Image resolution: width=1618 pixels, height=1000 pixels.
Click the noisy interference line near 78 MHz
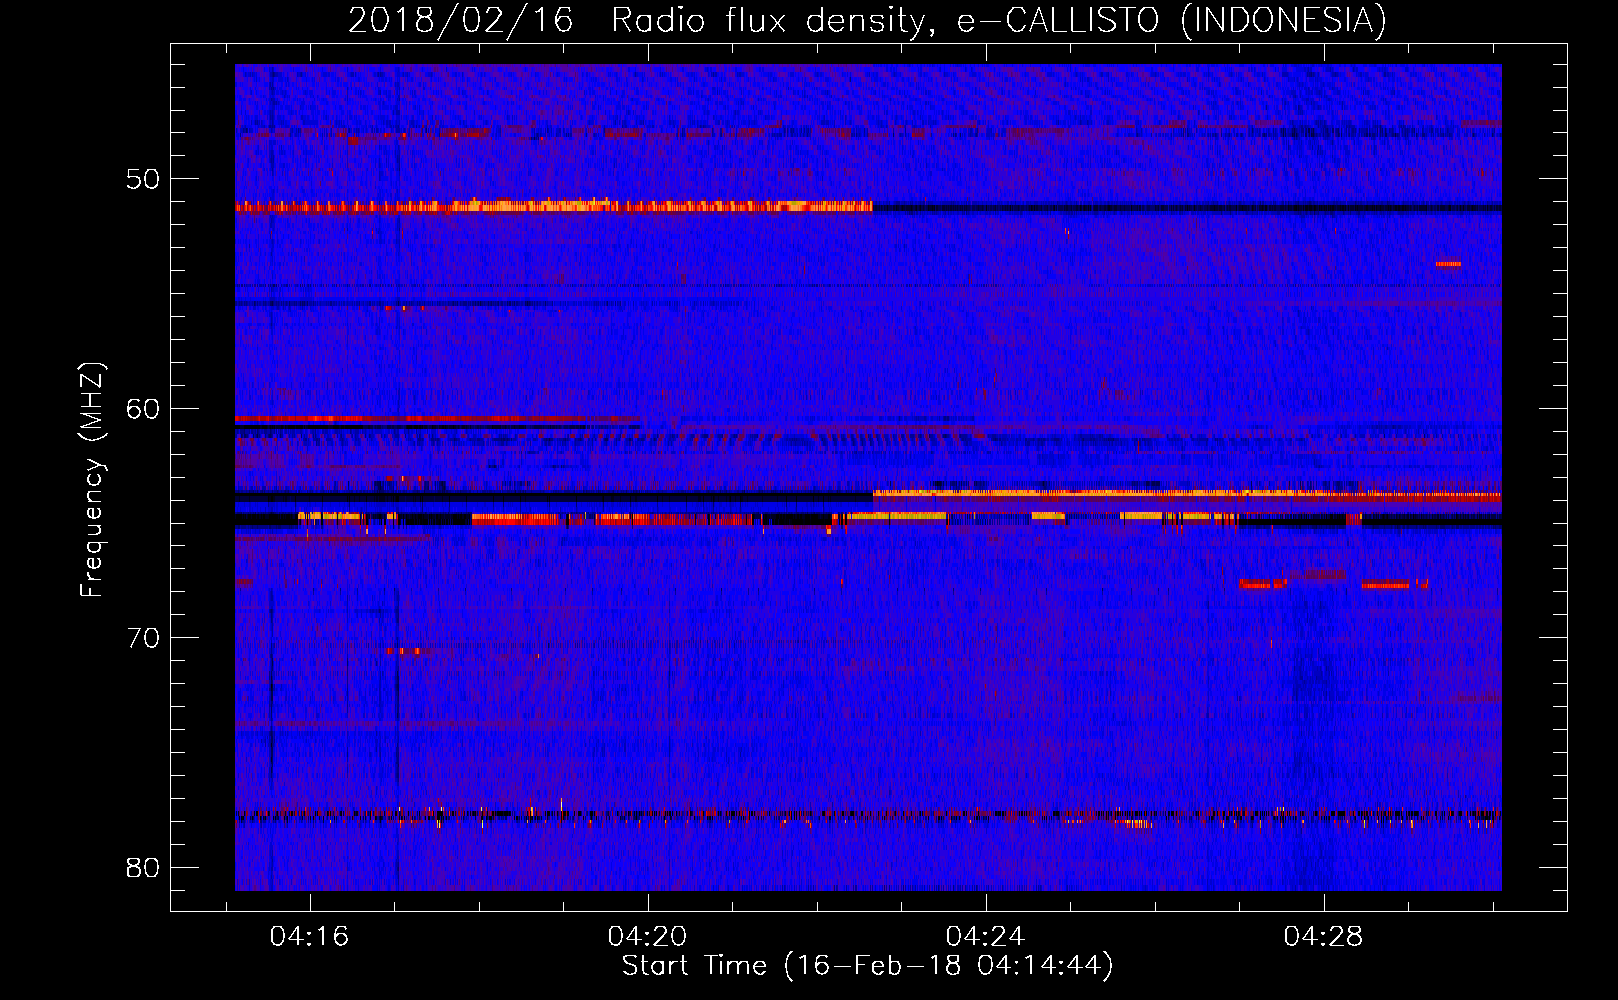pyautogui.click(x=868, y=816)
